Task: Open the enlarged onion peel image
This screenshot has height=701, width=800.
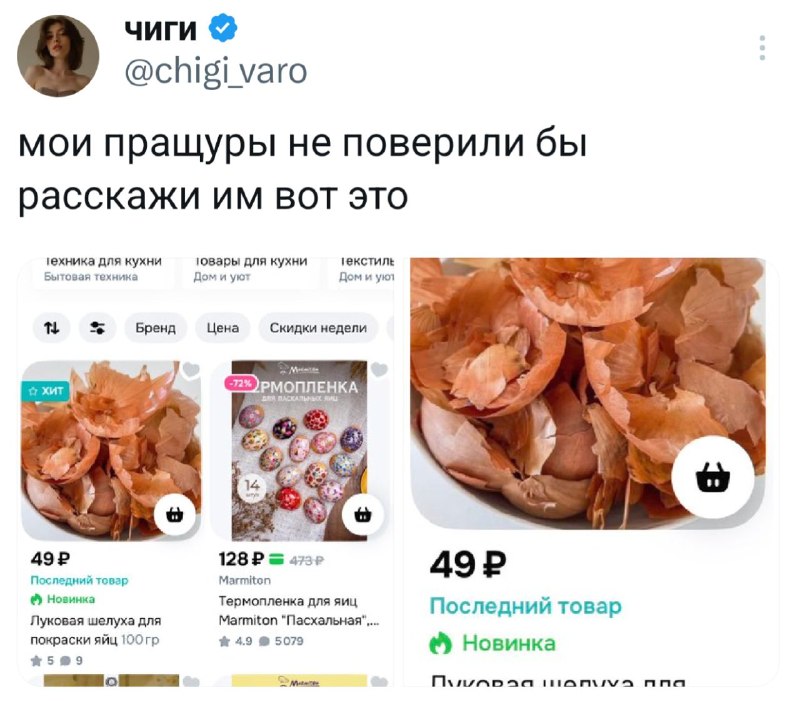Action: click(588, 393)
